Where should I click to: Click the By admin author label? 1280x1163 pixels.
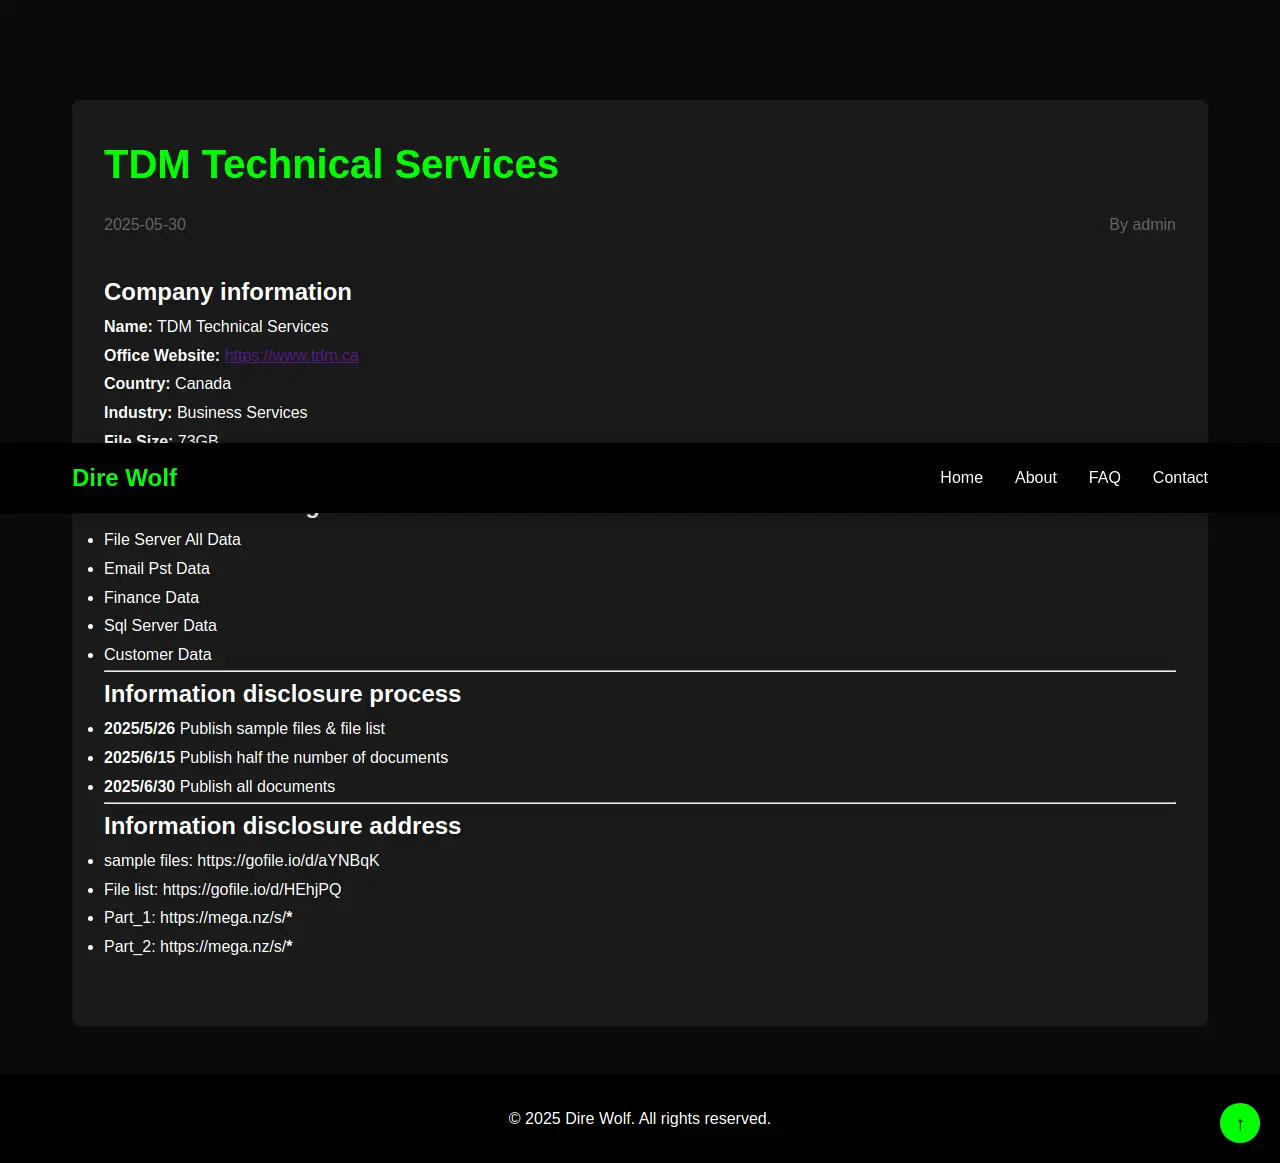[1142, 225]
